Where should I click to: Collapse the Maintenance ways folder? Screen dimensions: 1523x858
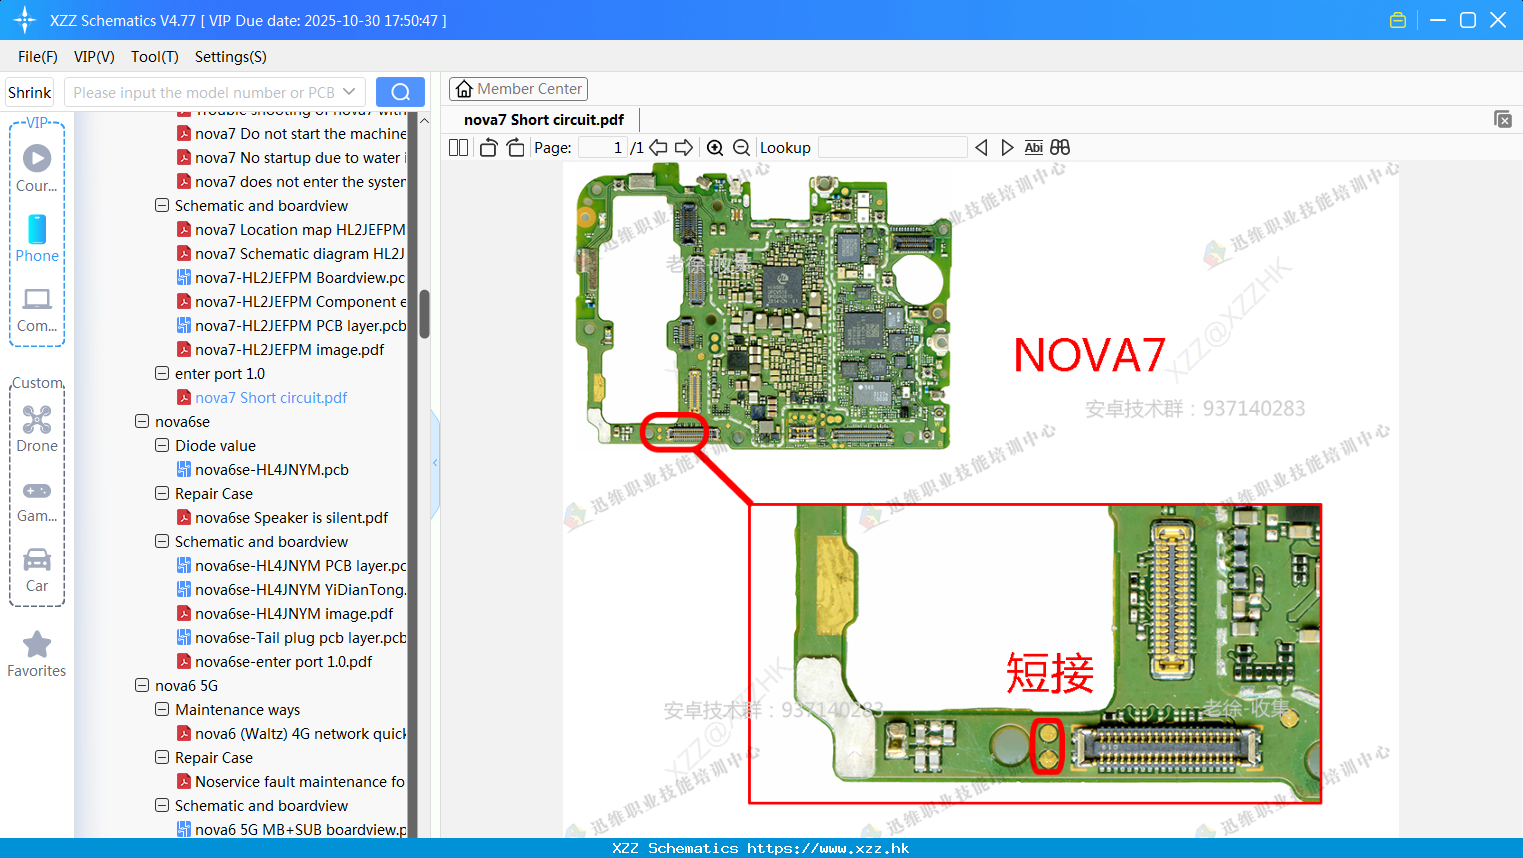(x=162, y=709)
